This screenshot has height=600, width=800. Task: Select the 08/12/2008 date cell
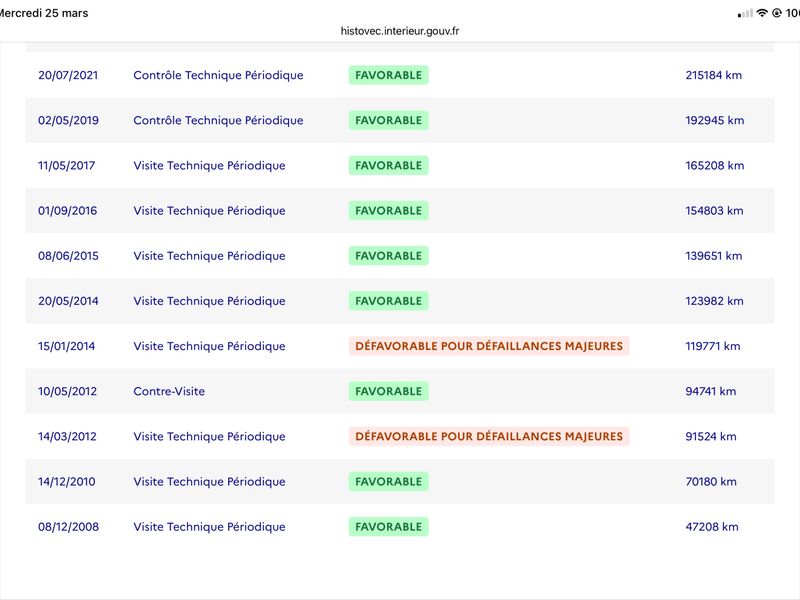[x=68, y=527]
